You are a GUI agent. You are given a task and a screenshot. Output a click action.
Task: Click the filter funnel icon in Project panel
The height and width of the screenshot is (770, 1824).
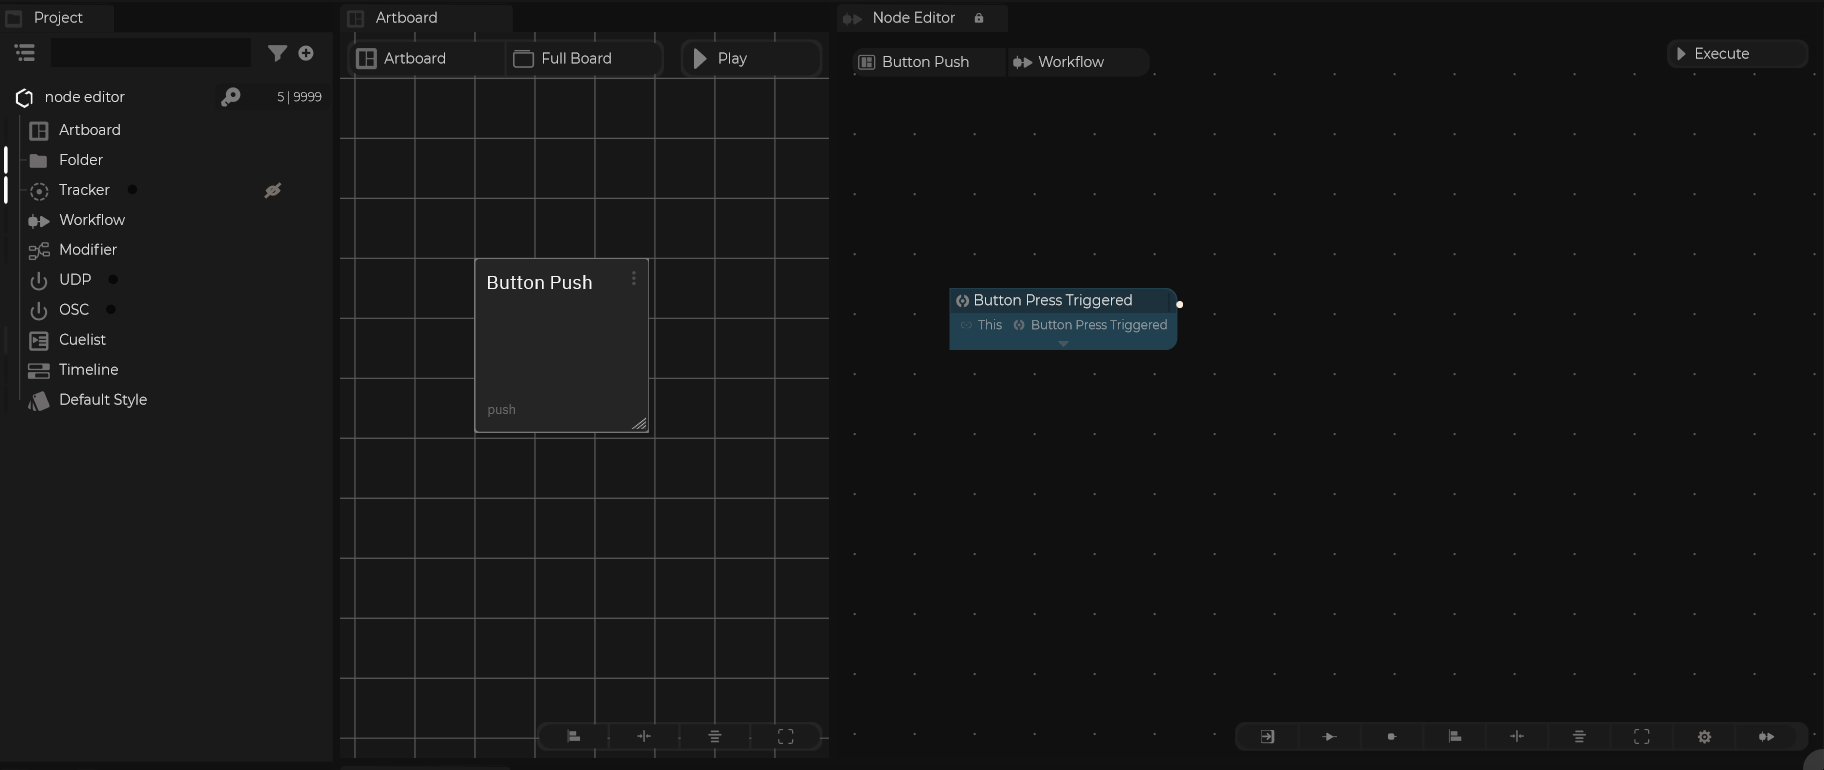277,53
